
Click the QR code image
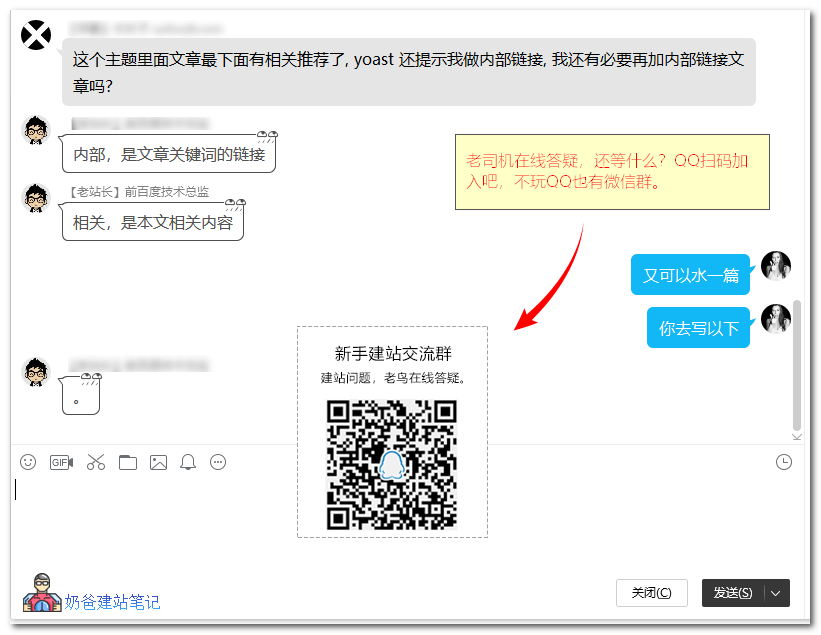(392, 465)
